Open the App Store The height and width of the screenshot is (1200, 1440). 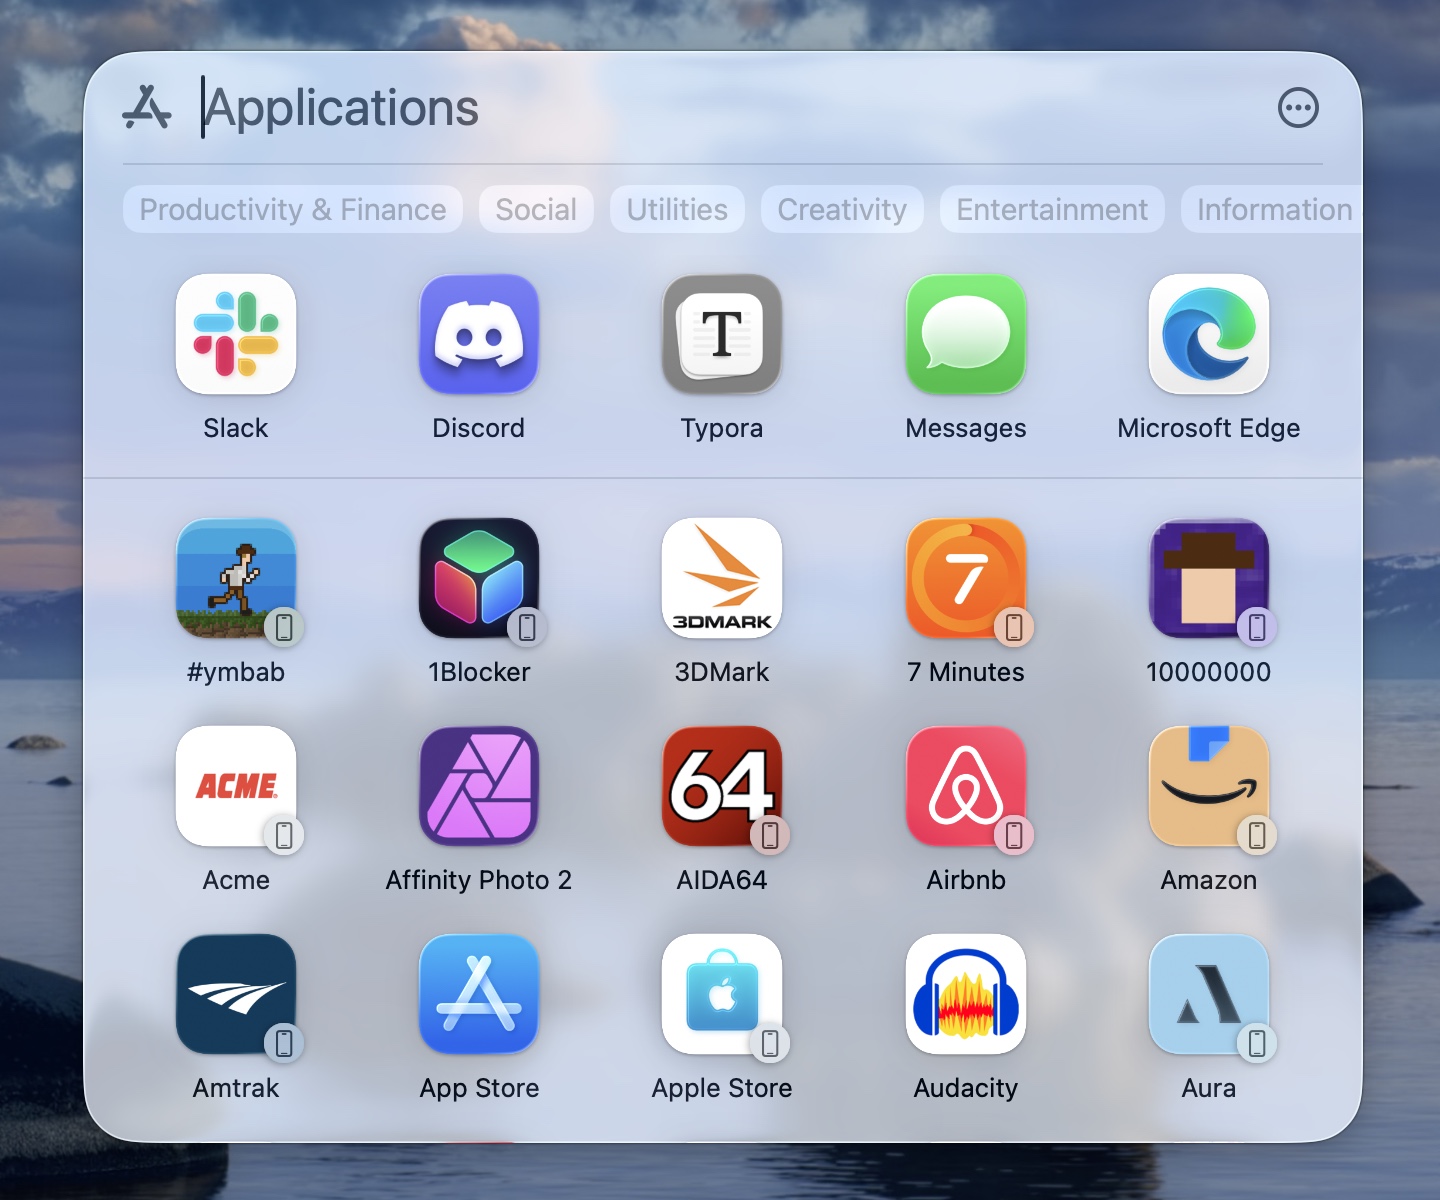pyautogui.click(x=479, y=994)
